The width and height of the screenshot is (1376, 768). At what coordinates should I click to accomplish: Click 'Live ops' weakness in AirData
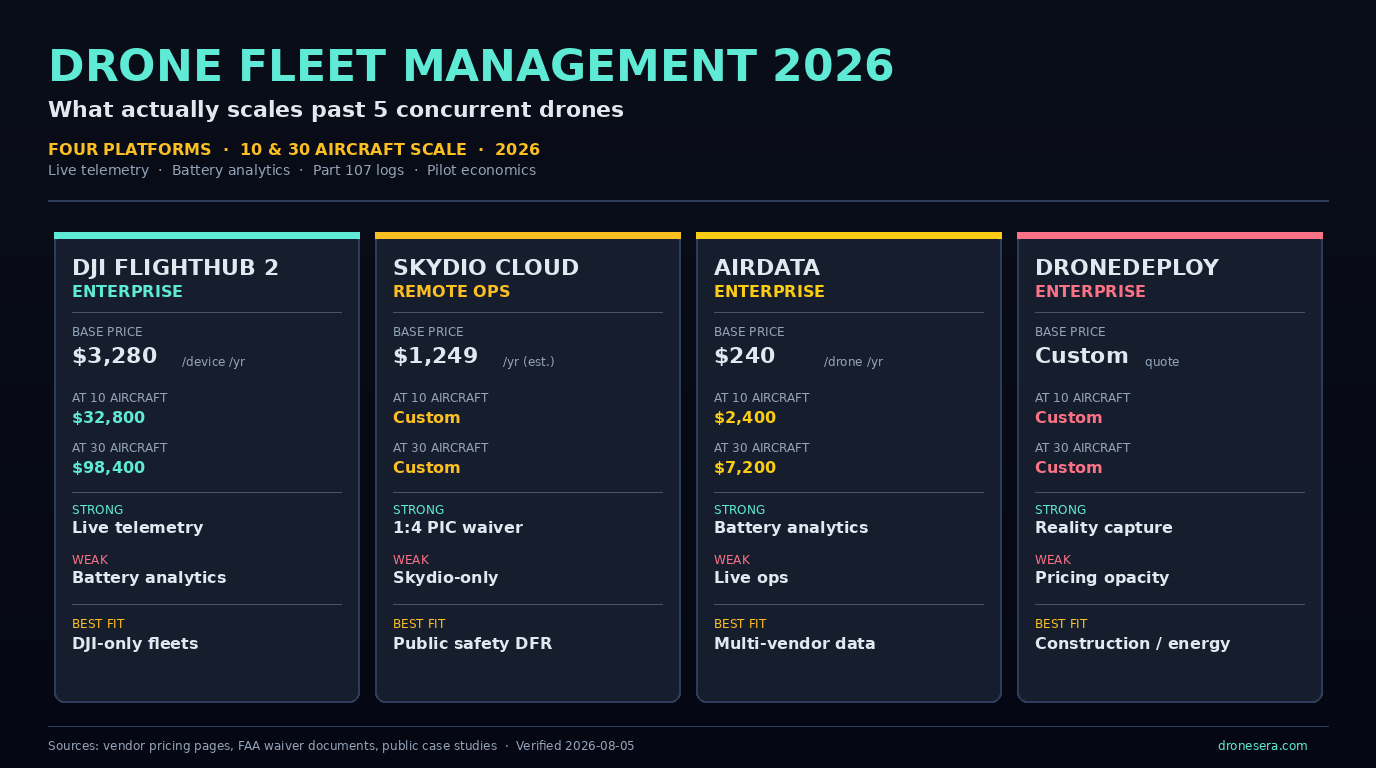[751, 578]
